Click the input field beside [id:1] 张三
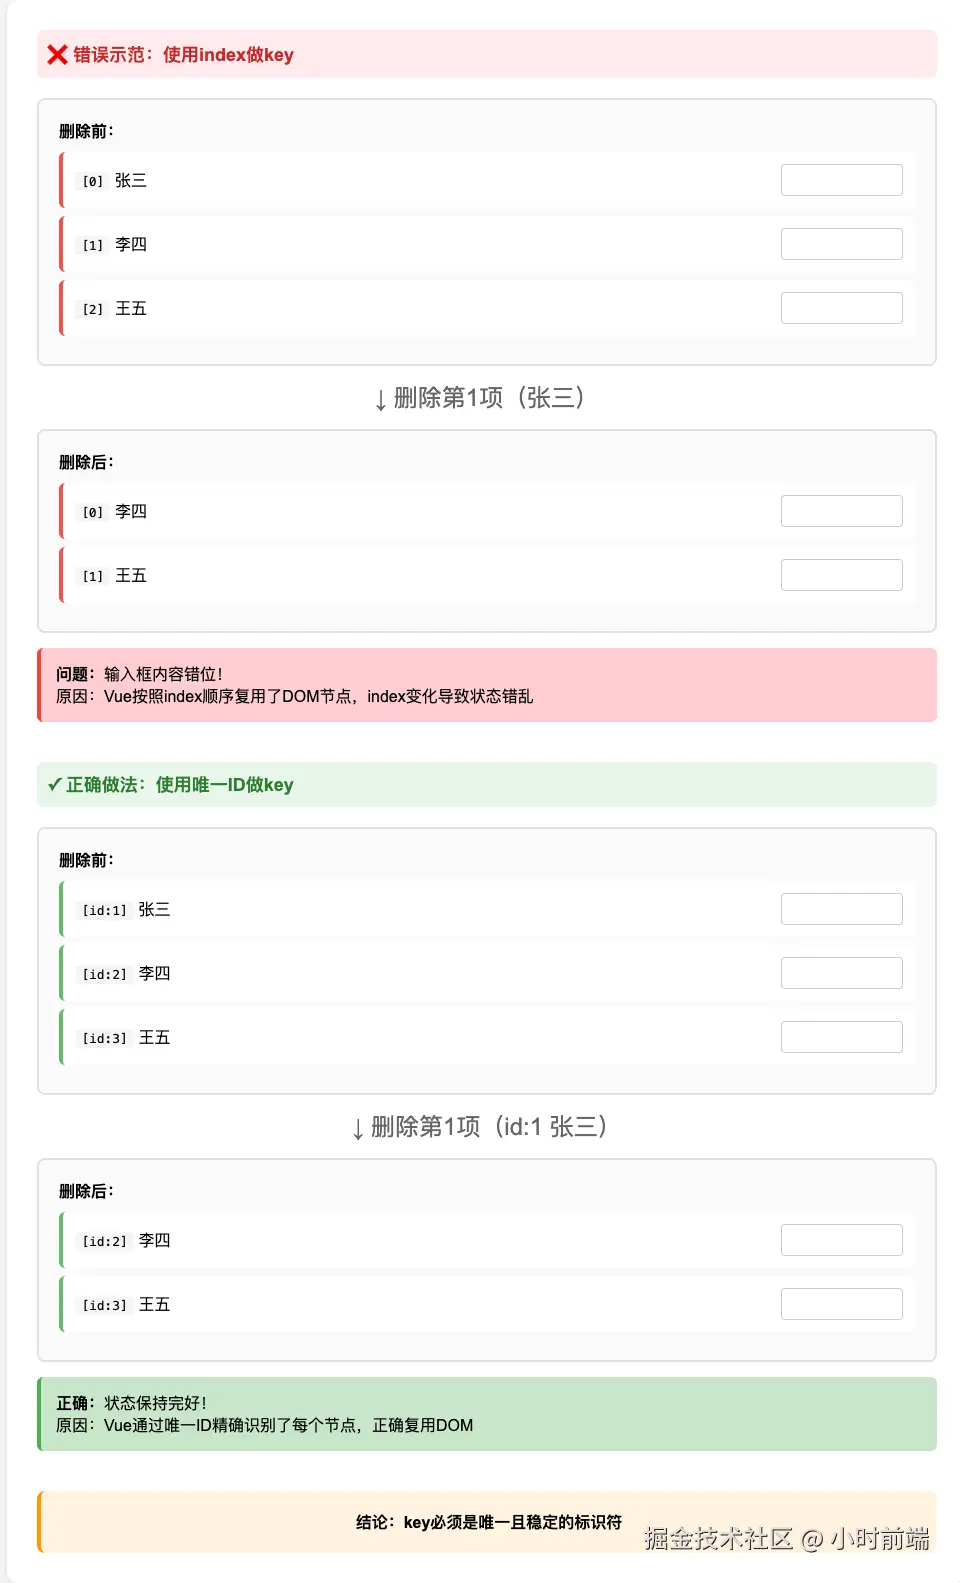Screen dimensions: 960x1583 tap(841, 908)
